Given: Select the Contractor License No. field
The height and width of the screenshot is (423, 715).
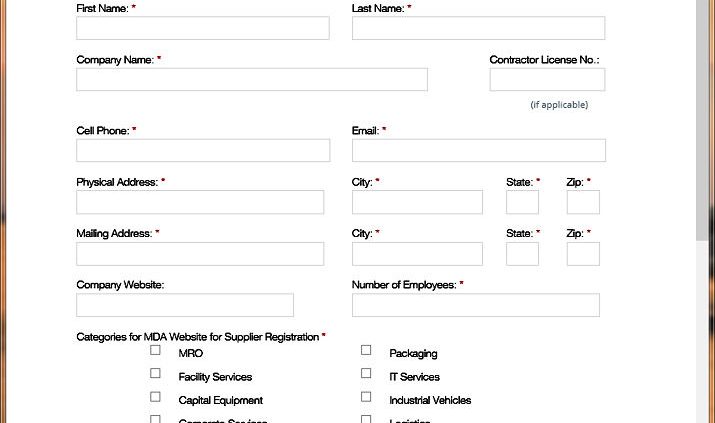Looking at the screenshot, I should pyautogui.click(x=547, y=79).
